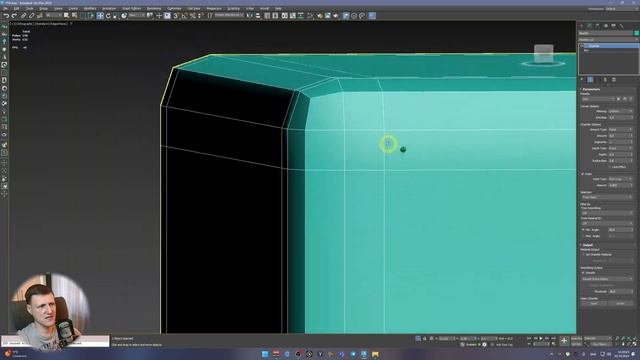Select the Max. Angle option
The width and height of the screenshot is (640, 360).
point(583,236)
